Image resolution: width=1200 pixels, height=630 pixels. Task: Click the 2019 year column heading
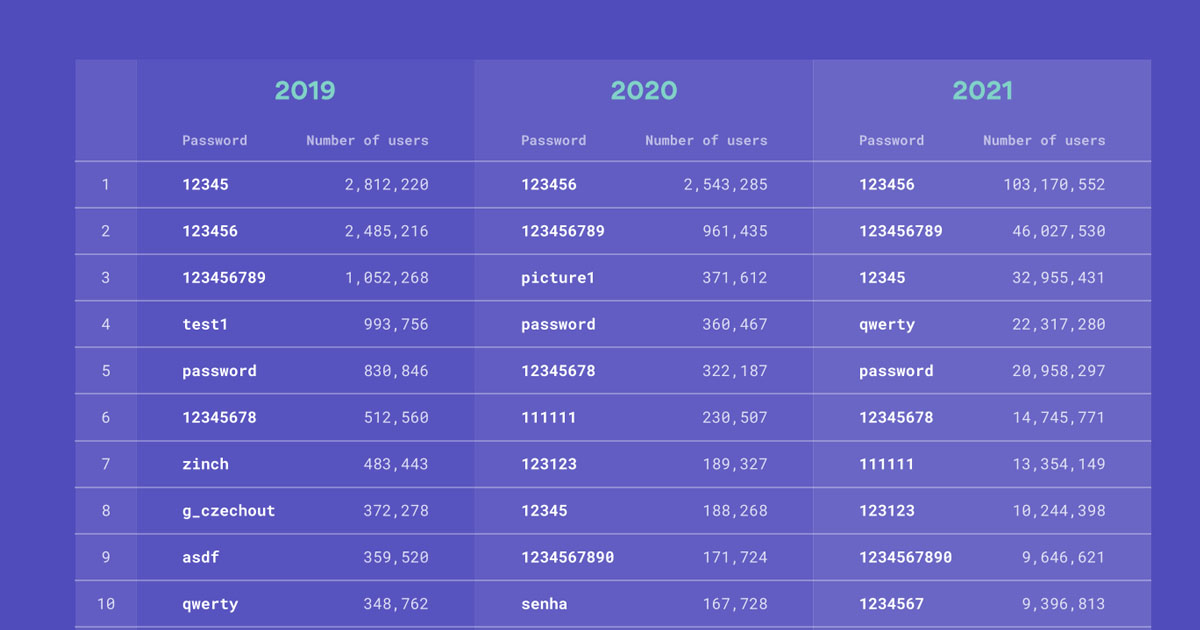coord(305,91)
